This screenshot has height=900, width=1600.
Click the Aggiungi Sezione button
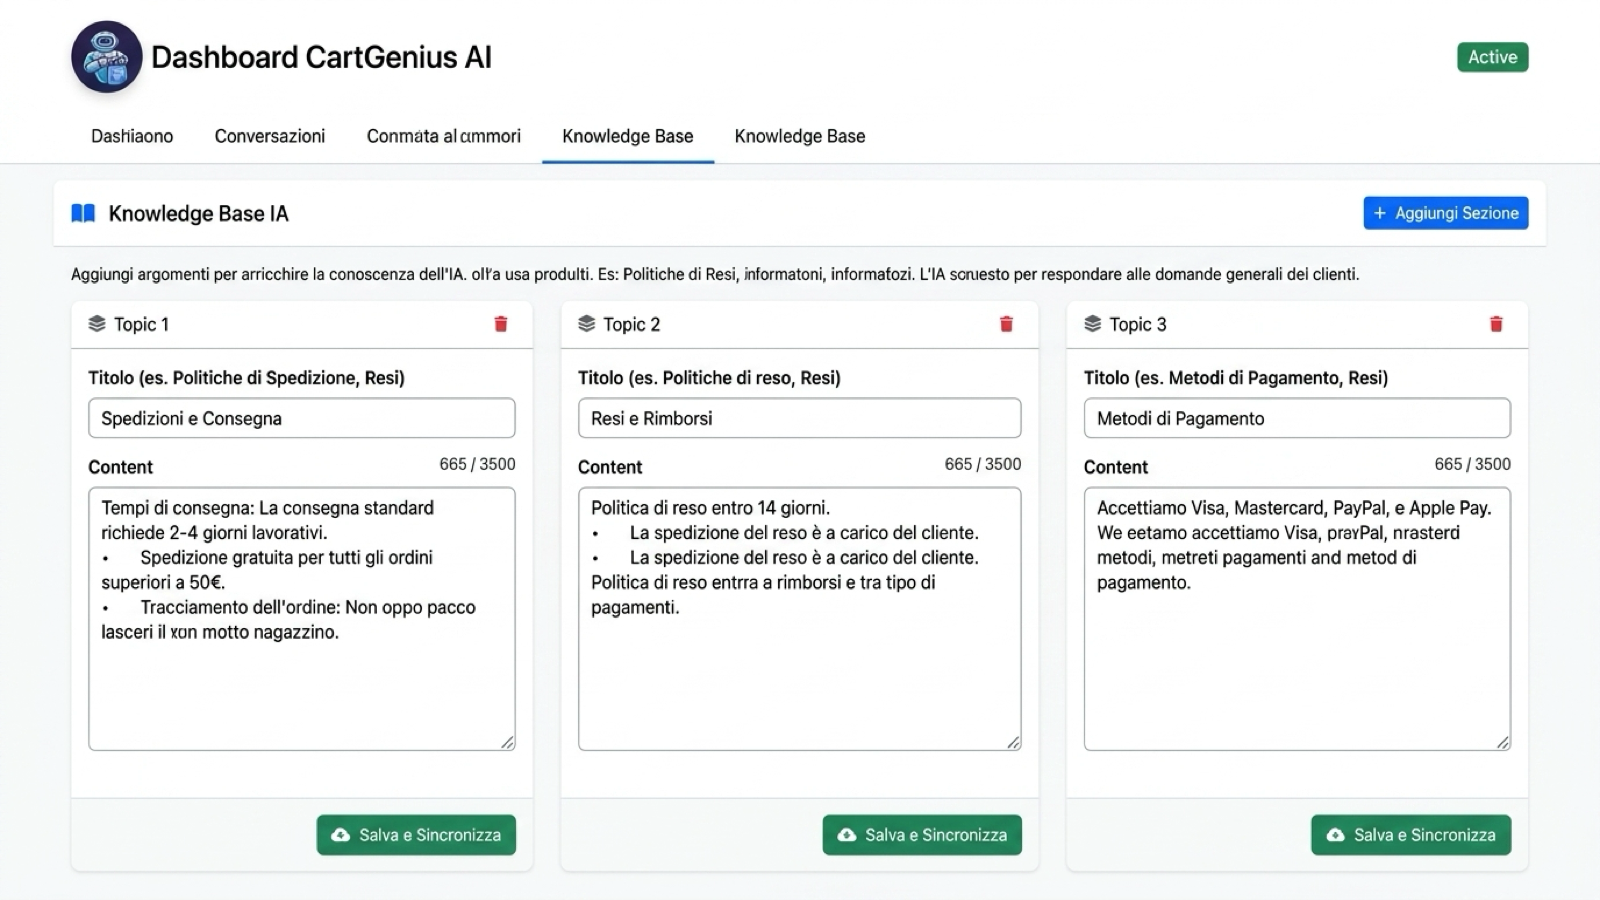(x=1446, y=213)
